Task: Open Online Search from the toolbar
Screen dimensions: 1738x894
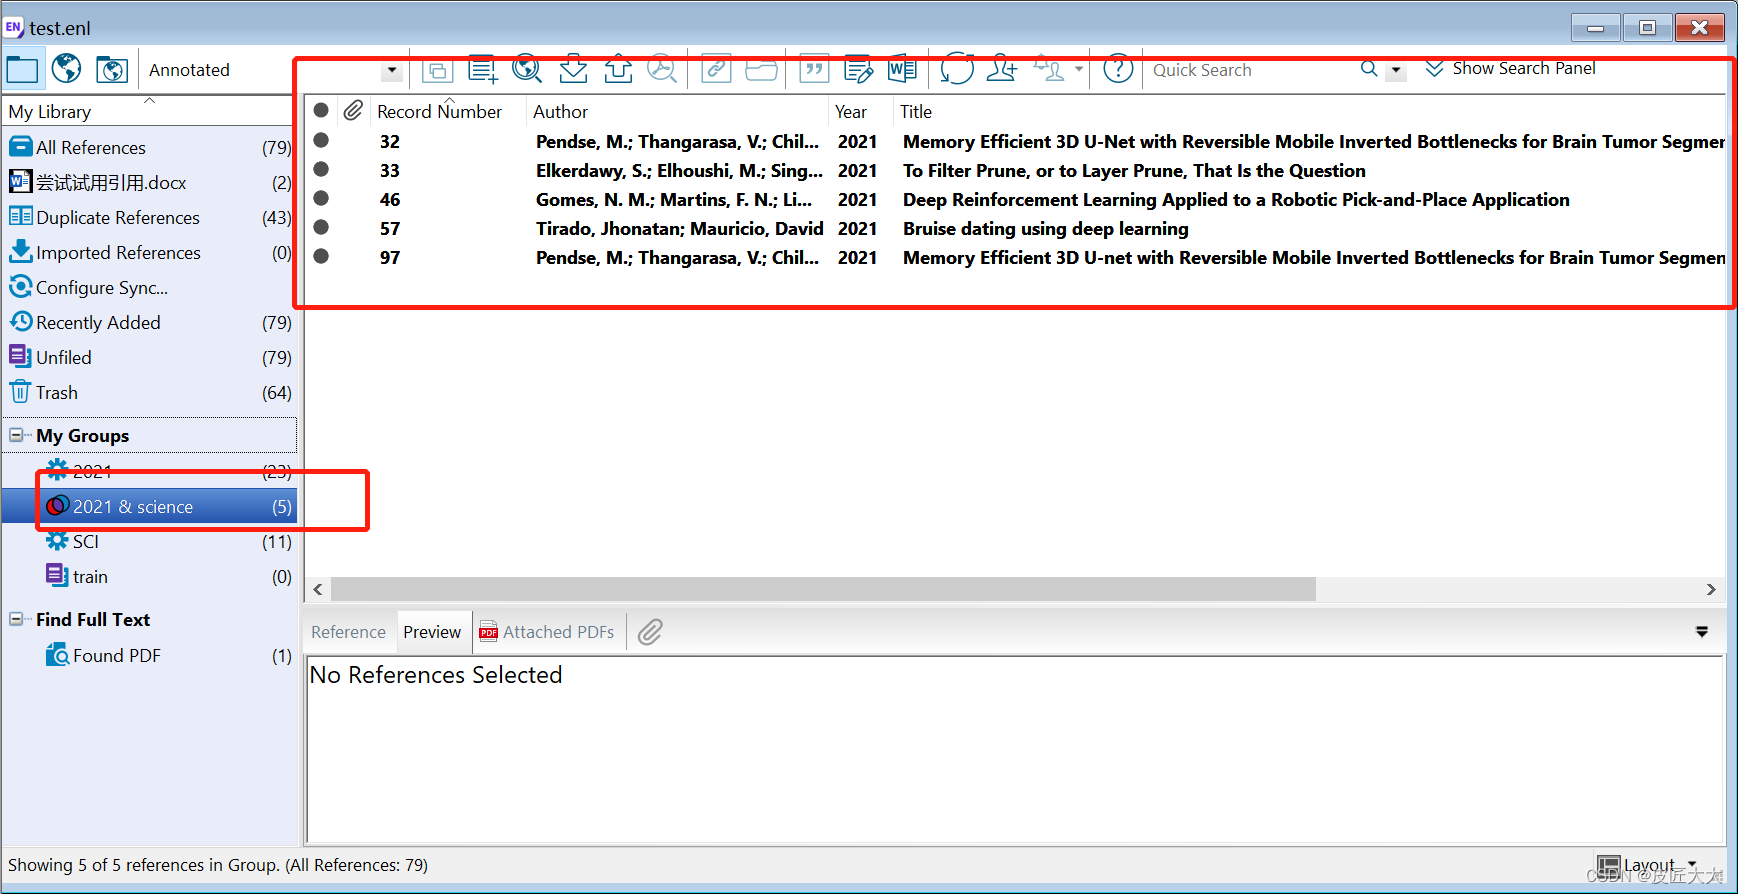Action: click(x=527, y=69)
